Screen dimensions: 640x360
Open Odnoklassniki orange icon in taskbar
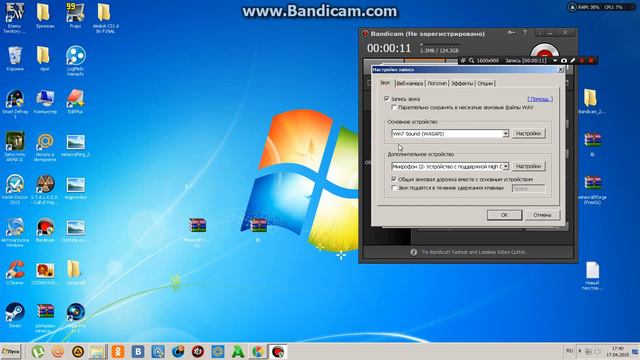tap(118, 351)
